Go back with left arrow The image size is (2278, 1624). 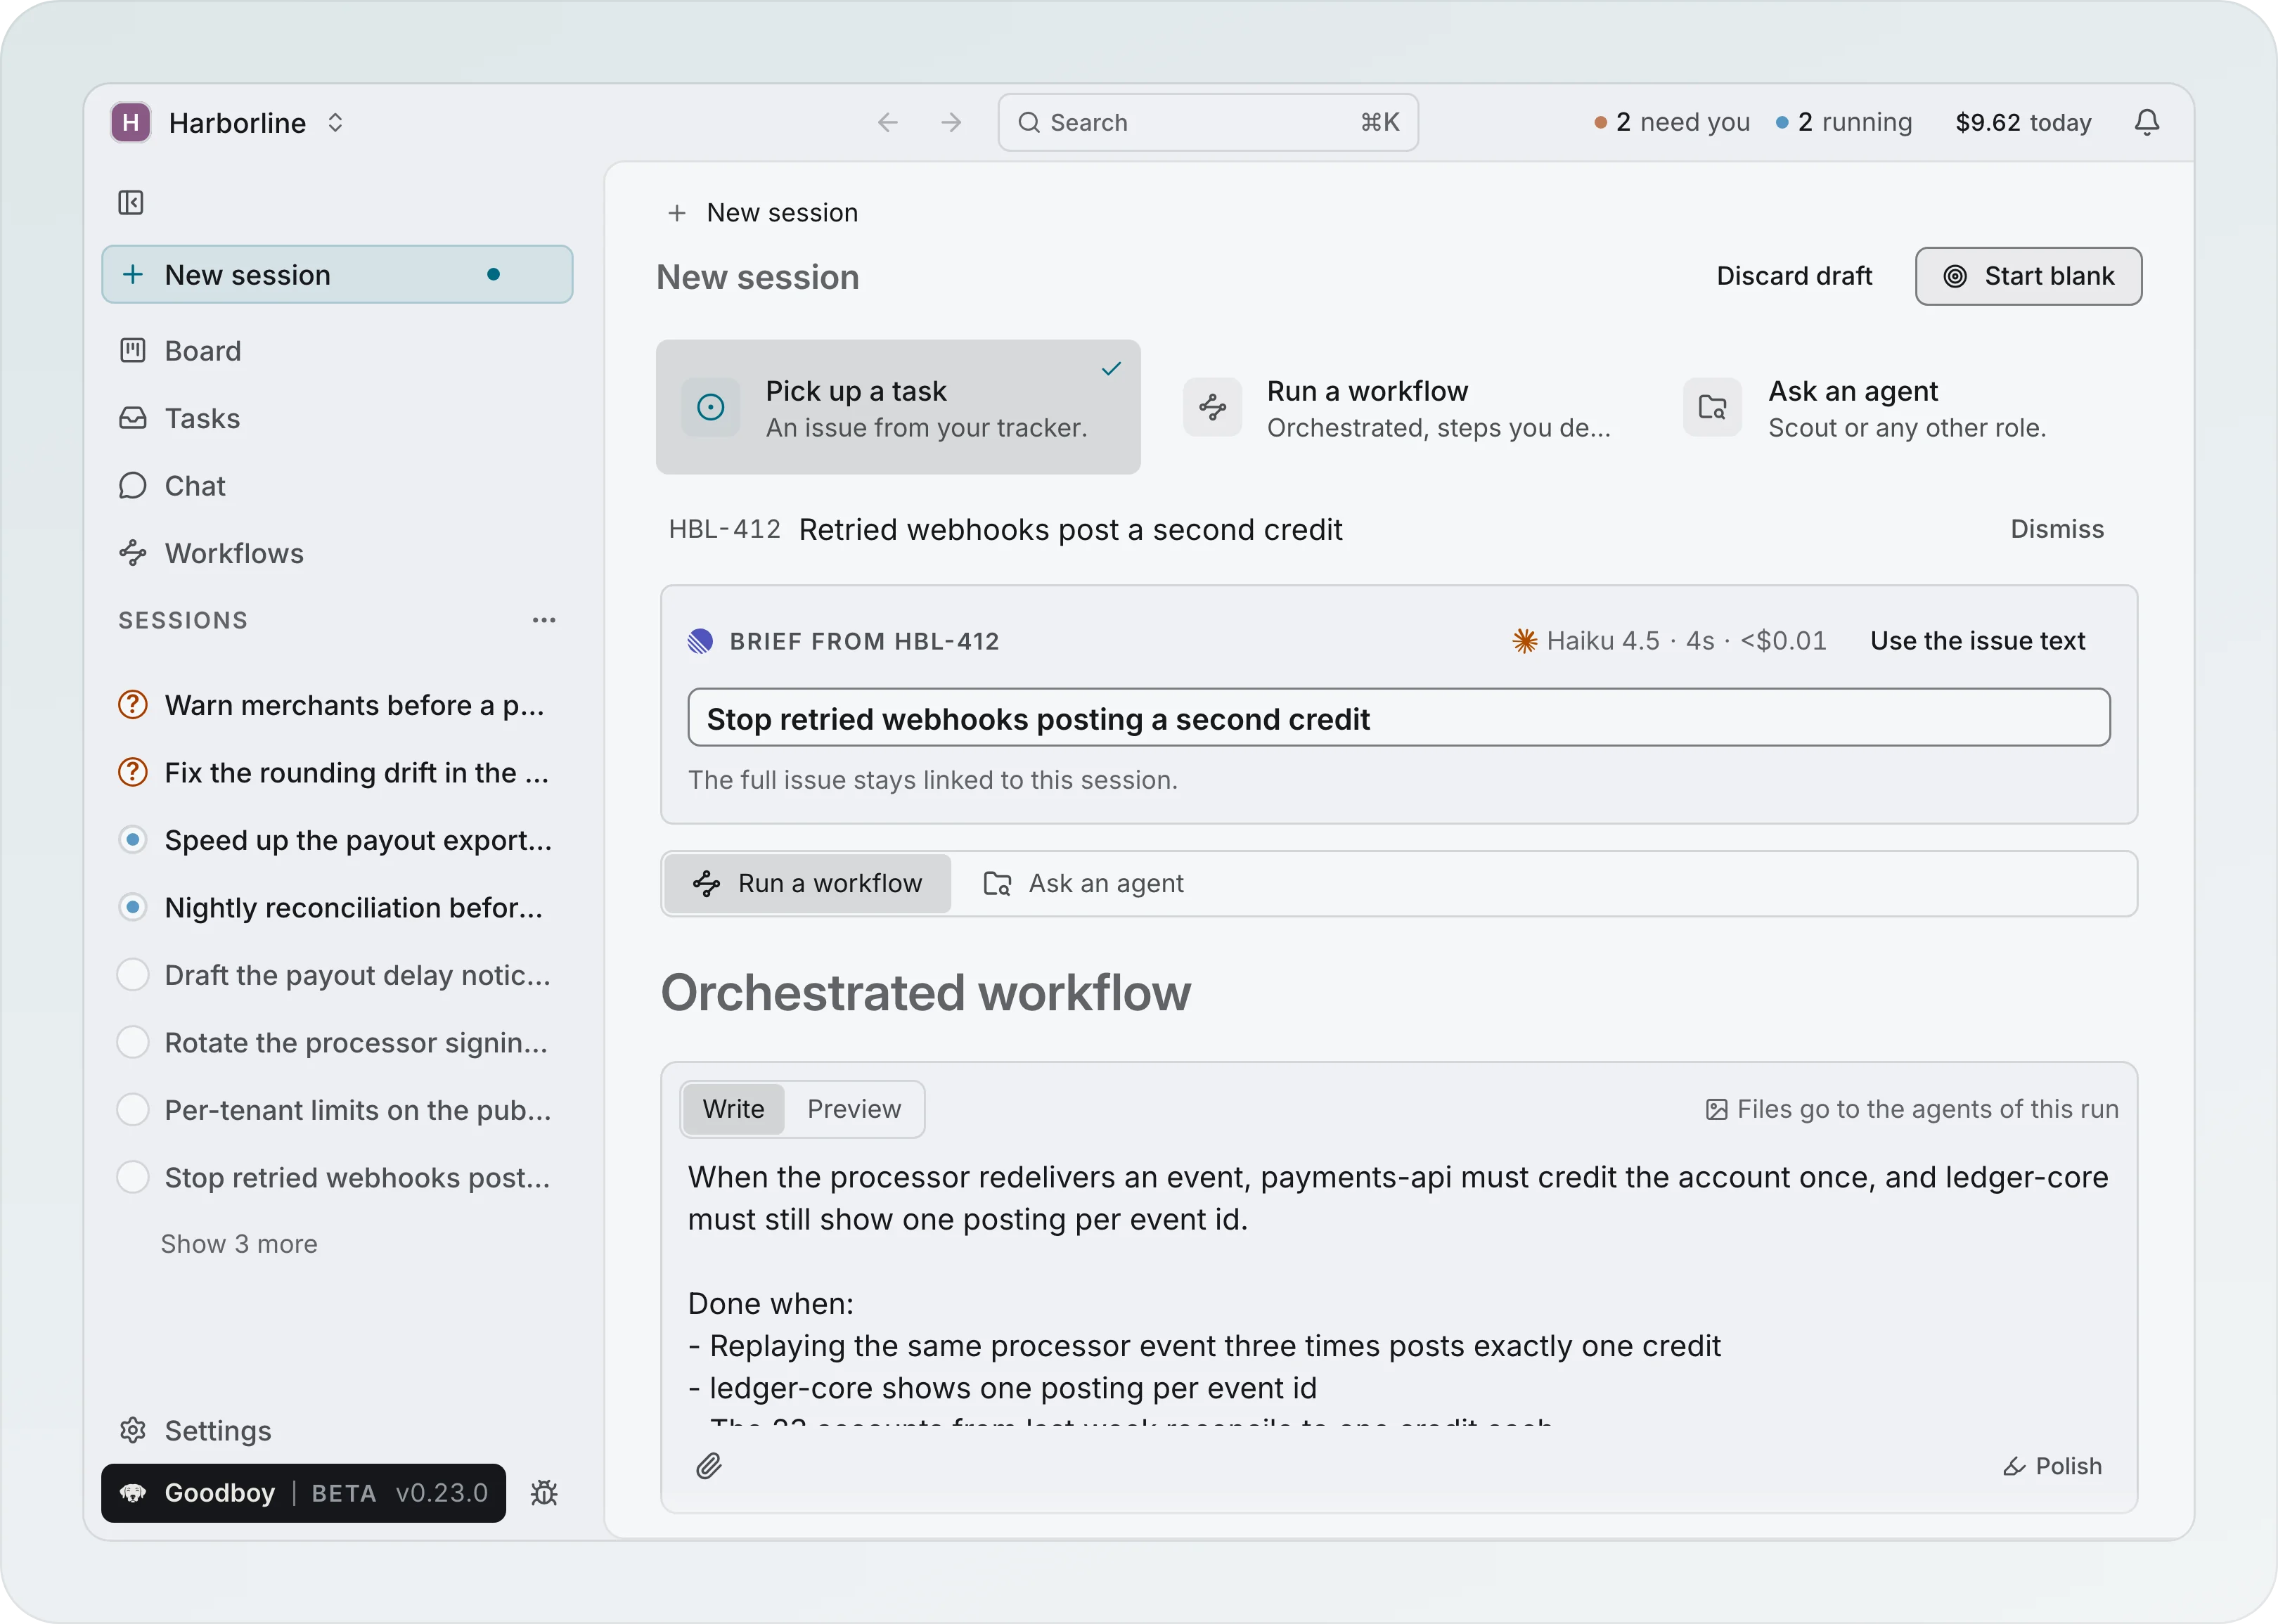(887, 122)
